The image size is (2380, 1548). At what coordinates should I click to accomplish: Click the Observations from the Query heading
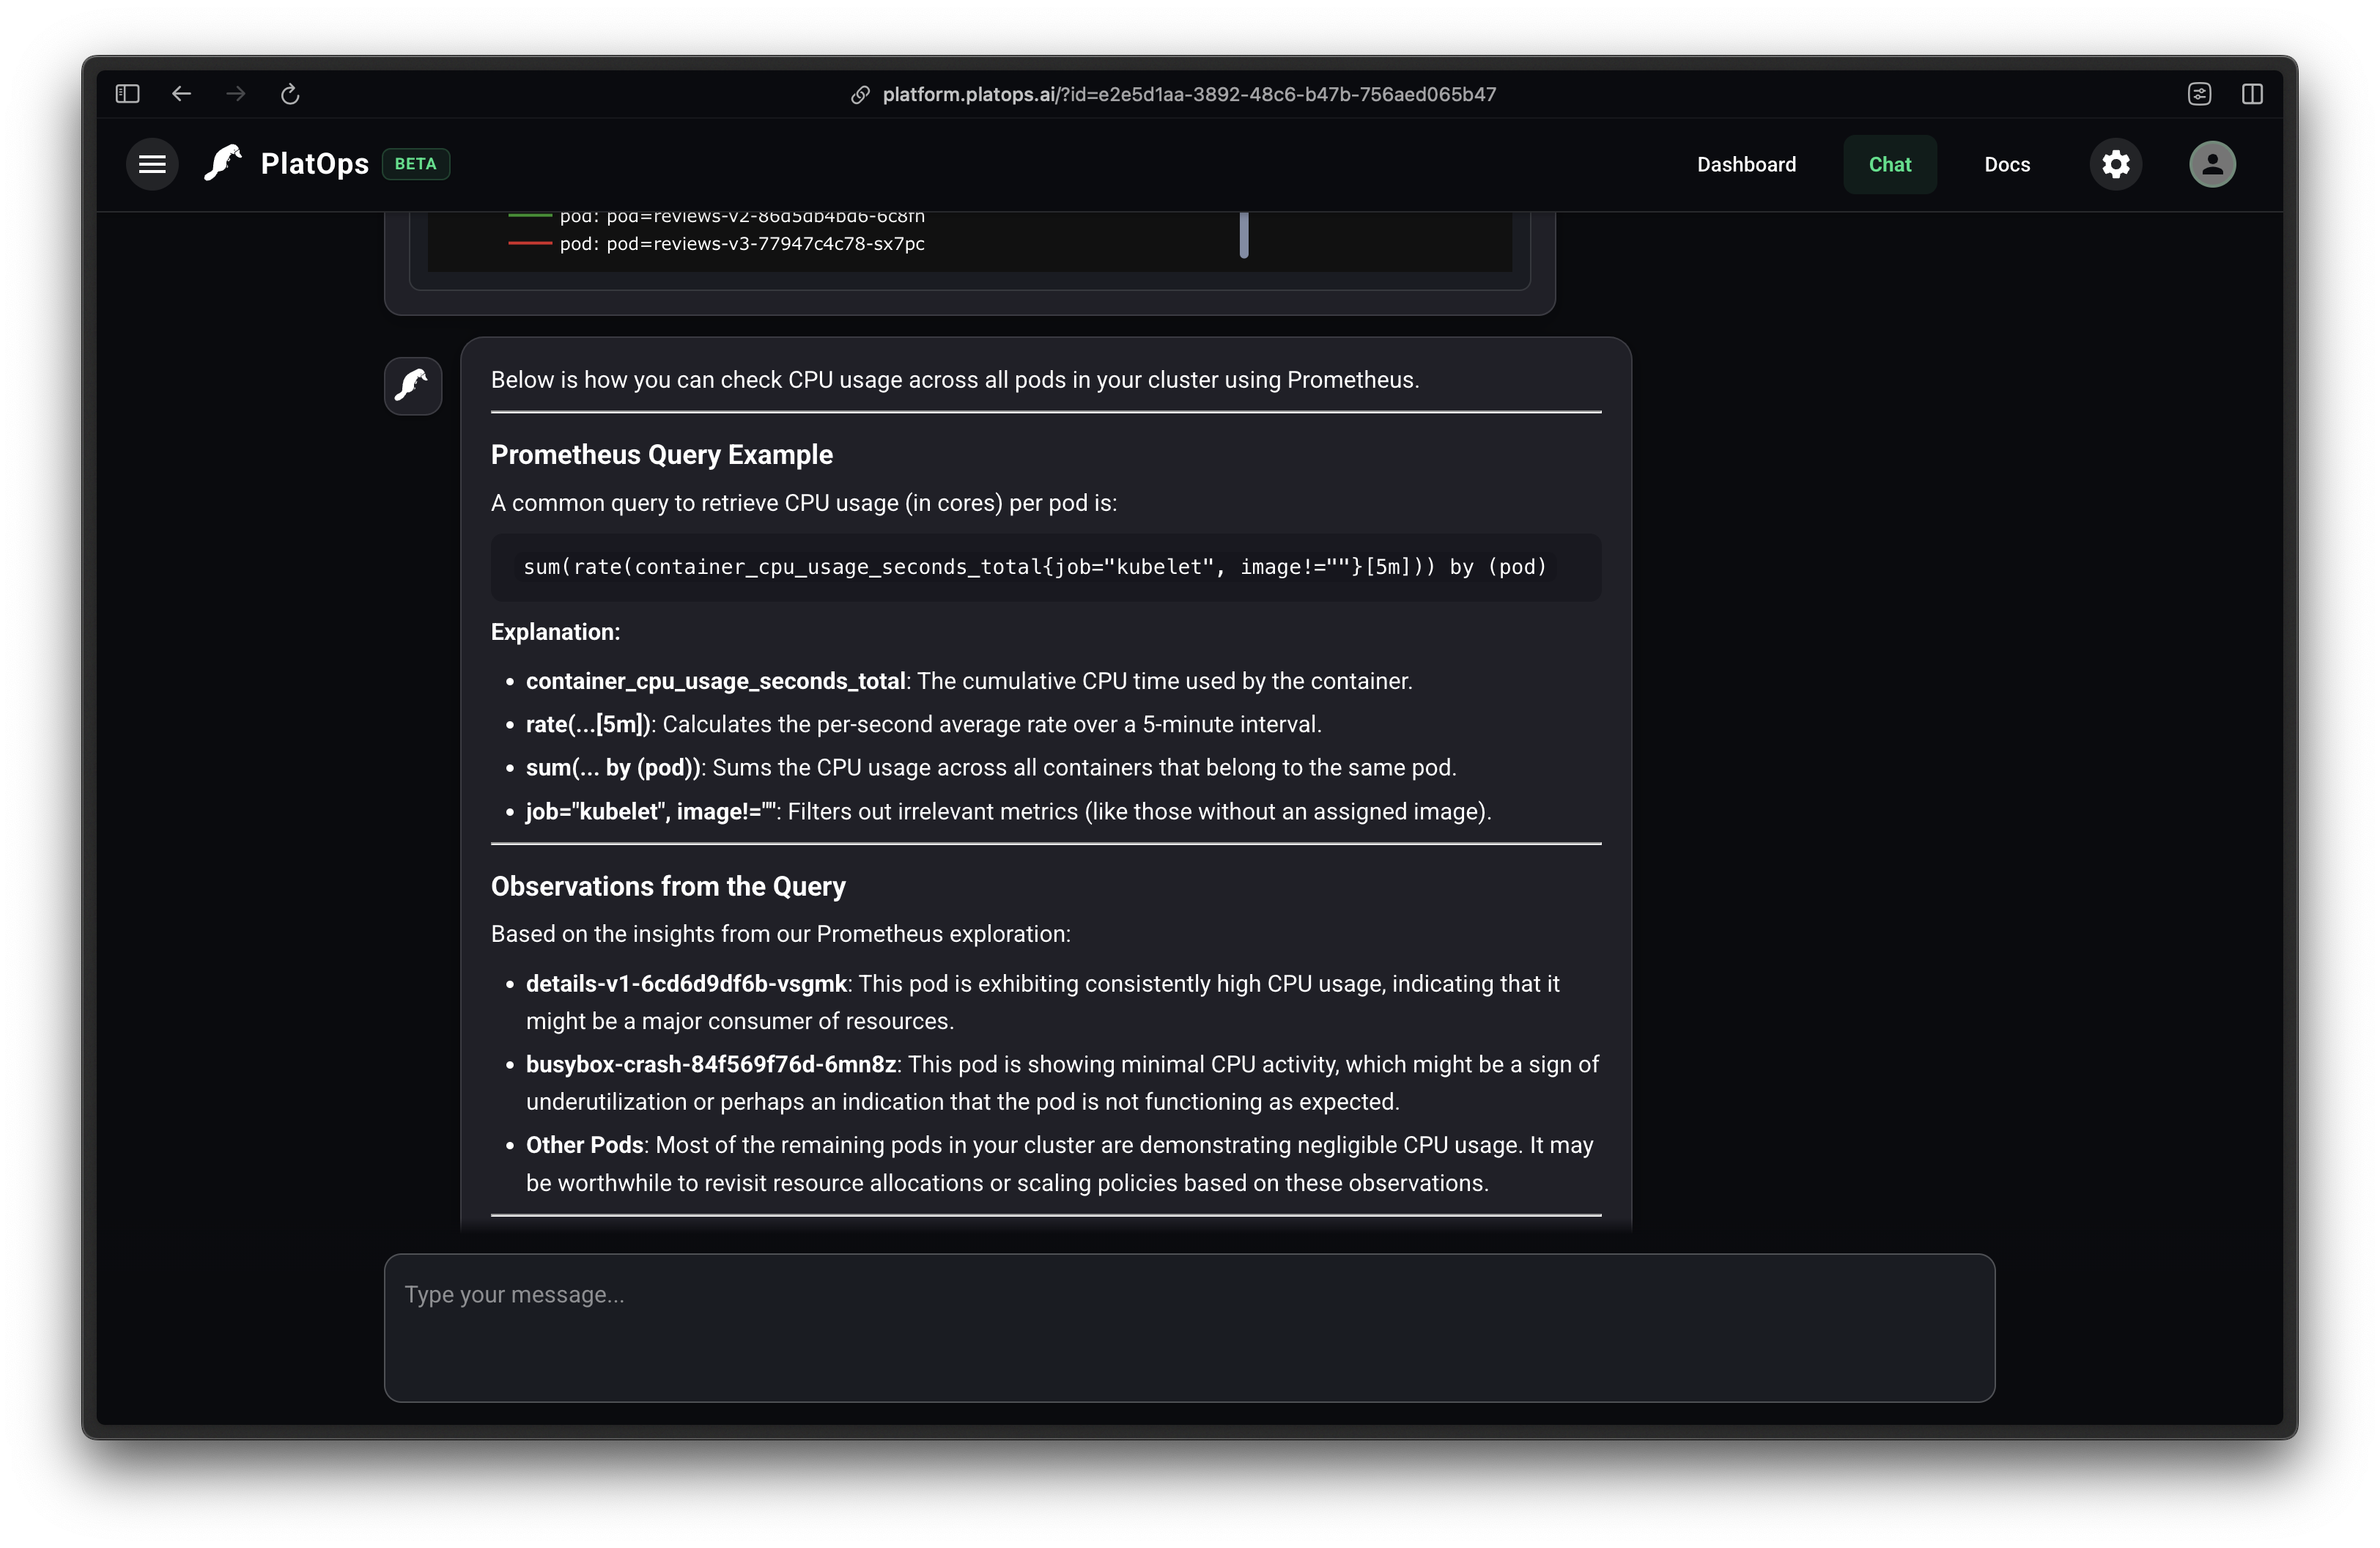click(668, 887)
